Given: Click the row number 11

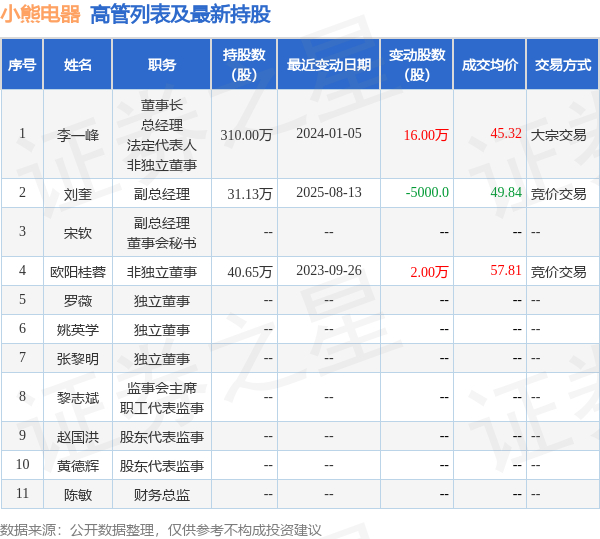Looking at the screenshot, I should coord(22,493).
